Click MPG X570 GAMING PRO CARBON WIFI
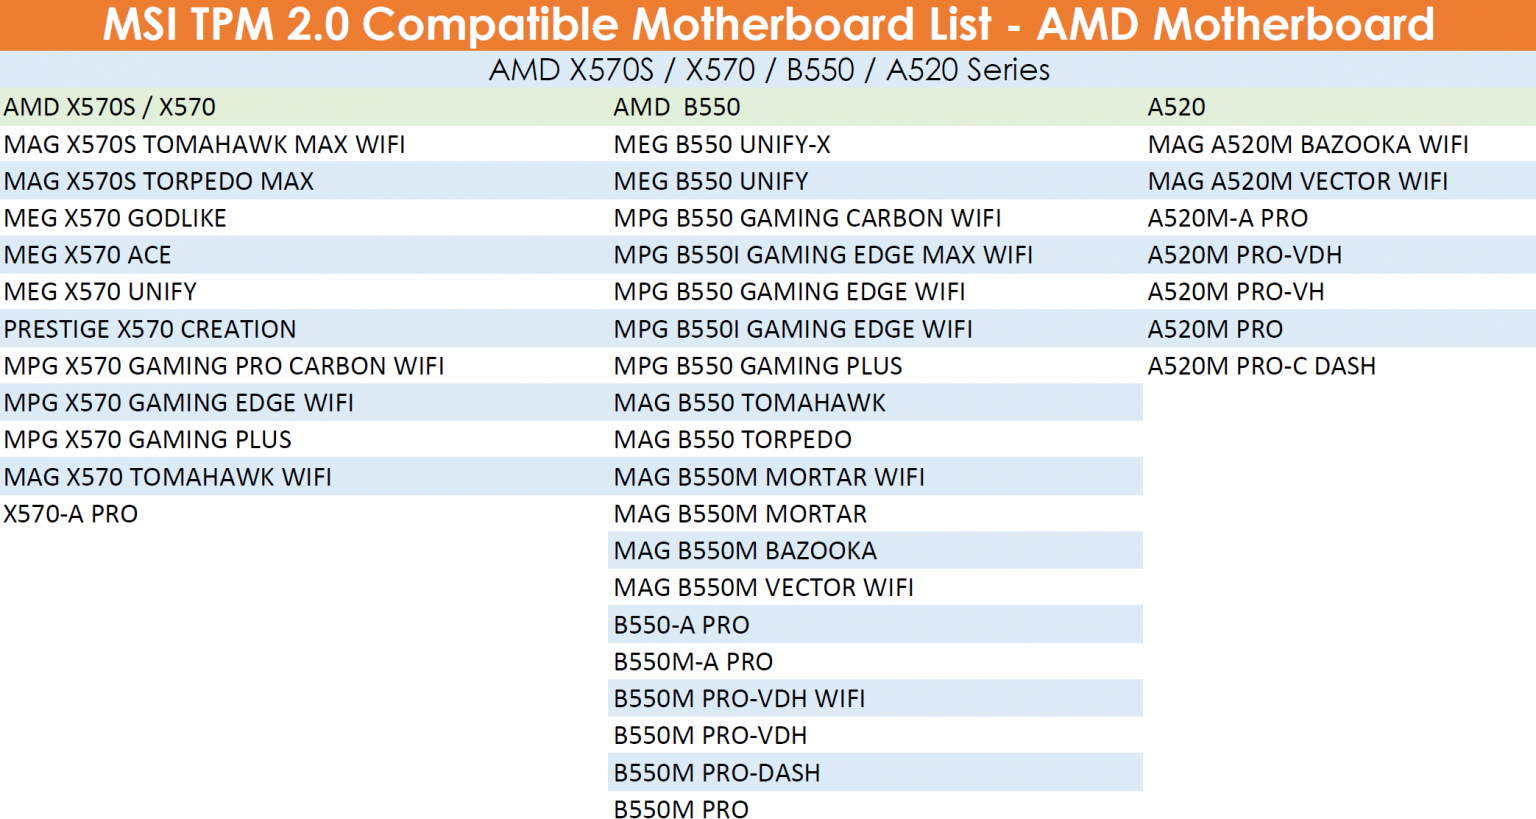This screenshot has width=1536, height=819. click(224, 366)
